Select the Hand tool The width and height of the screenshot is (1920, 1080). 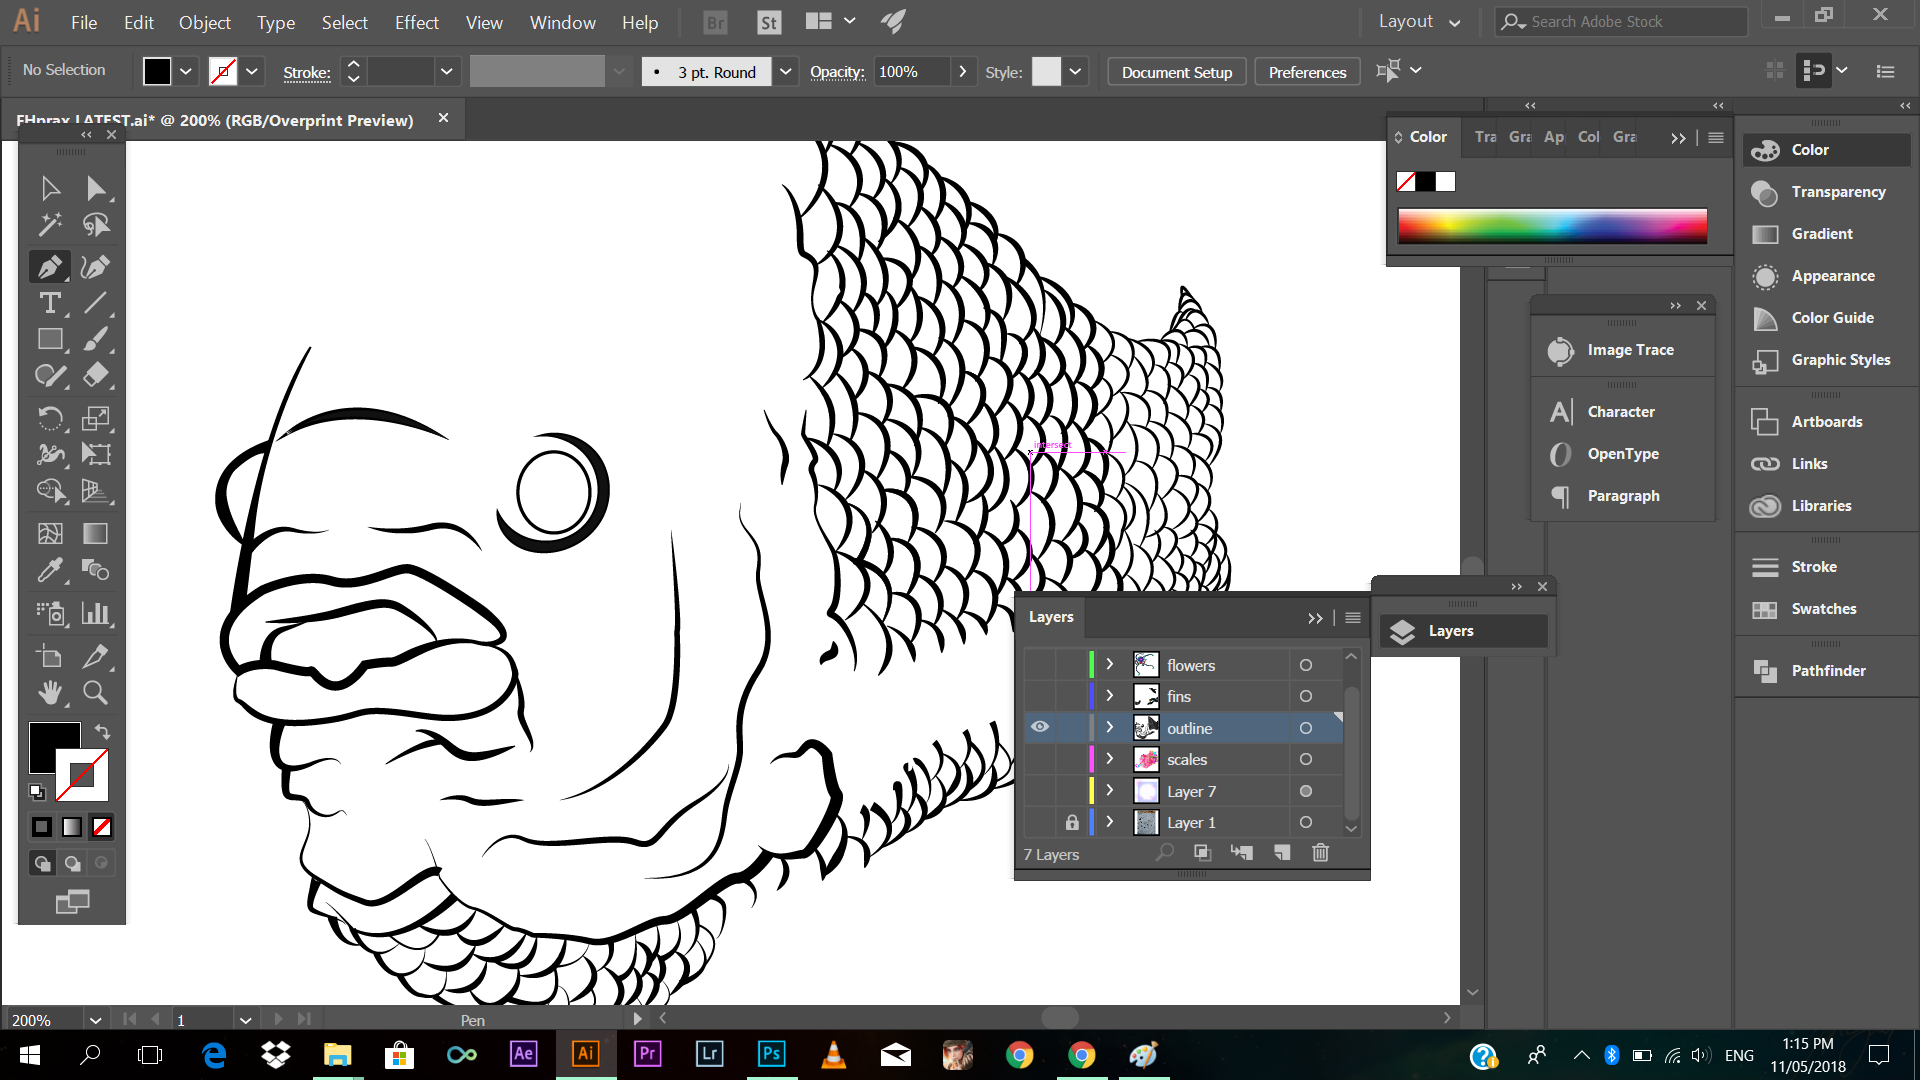pyautogui.click(x=50, y=692)
